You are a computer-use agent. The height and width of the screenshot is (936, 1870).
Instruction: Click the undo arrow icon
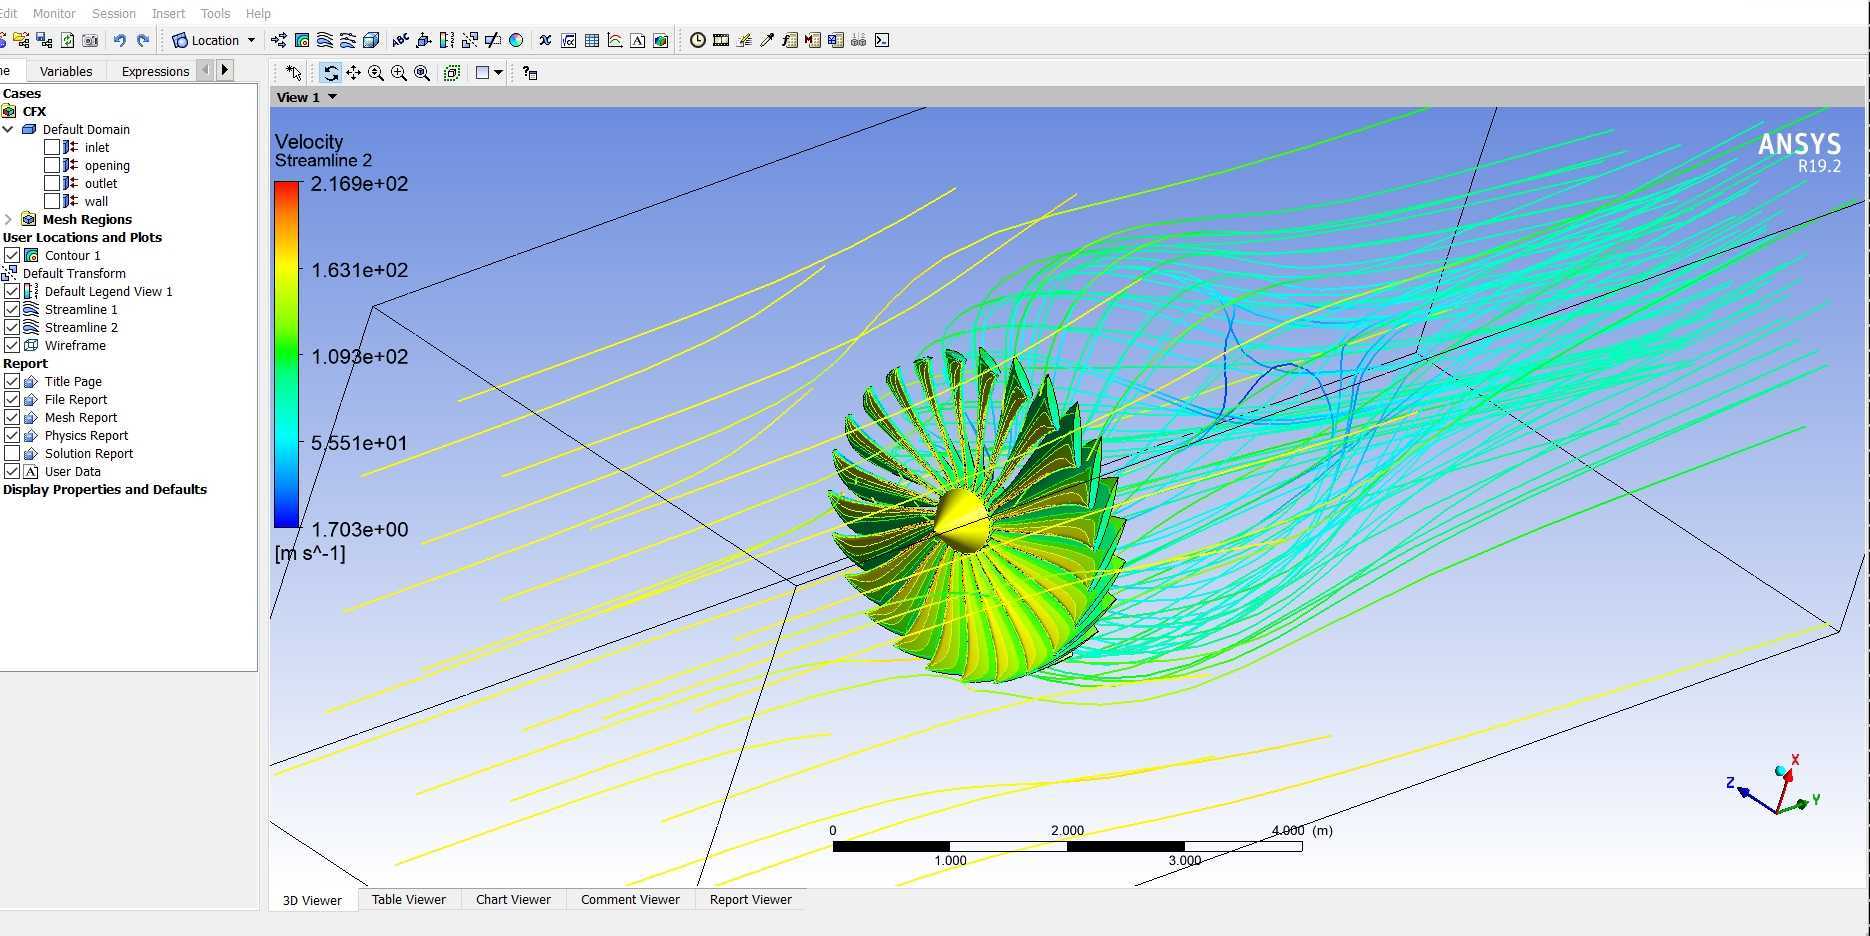pos(119,40)
